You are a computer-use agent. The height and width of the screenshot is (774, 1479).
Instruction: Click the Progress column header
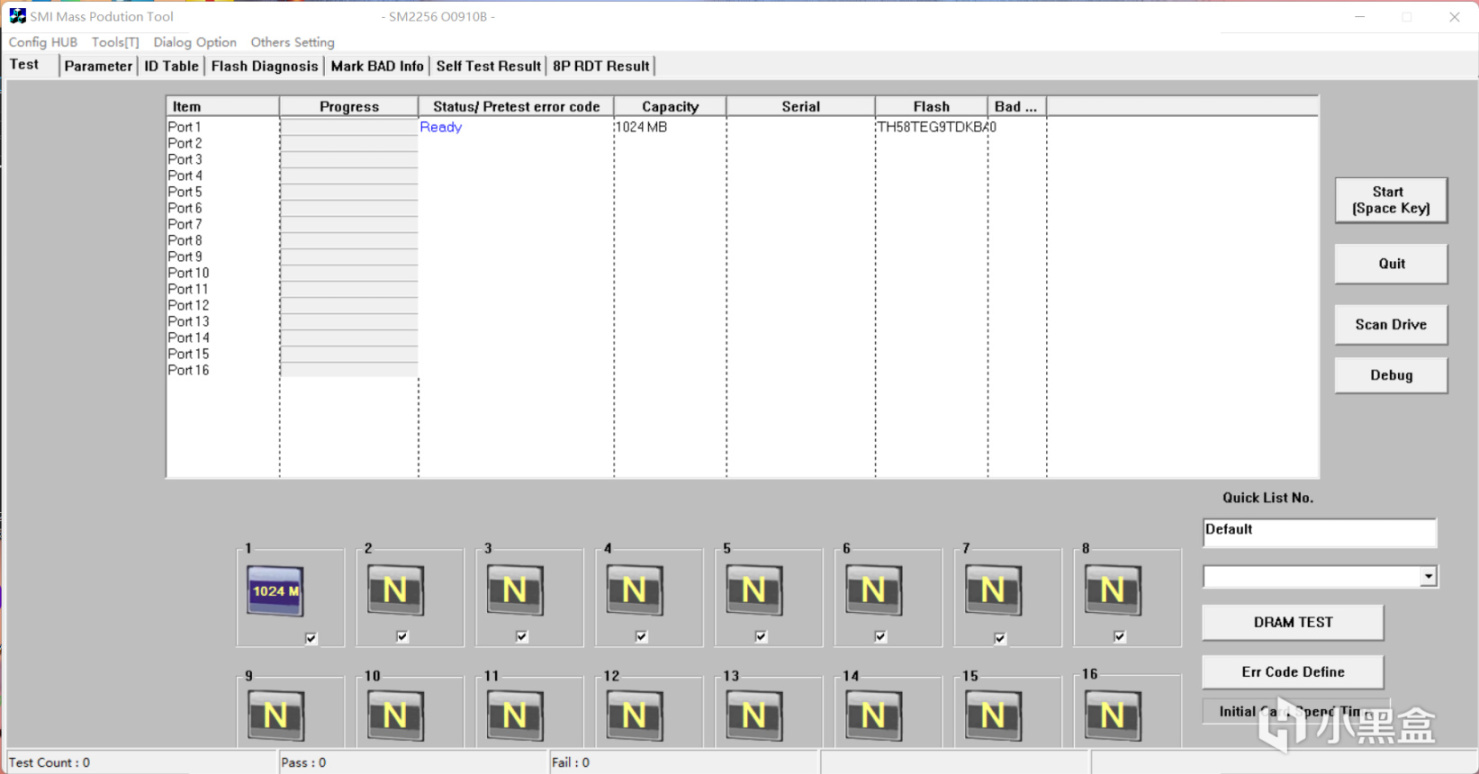pyautogui.click(x=349, y=106)
